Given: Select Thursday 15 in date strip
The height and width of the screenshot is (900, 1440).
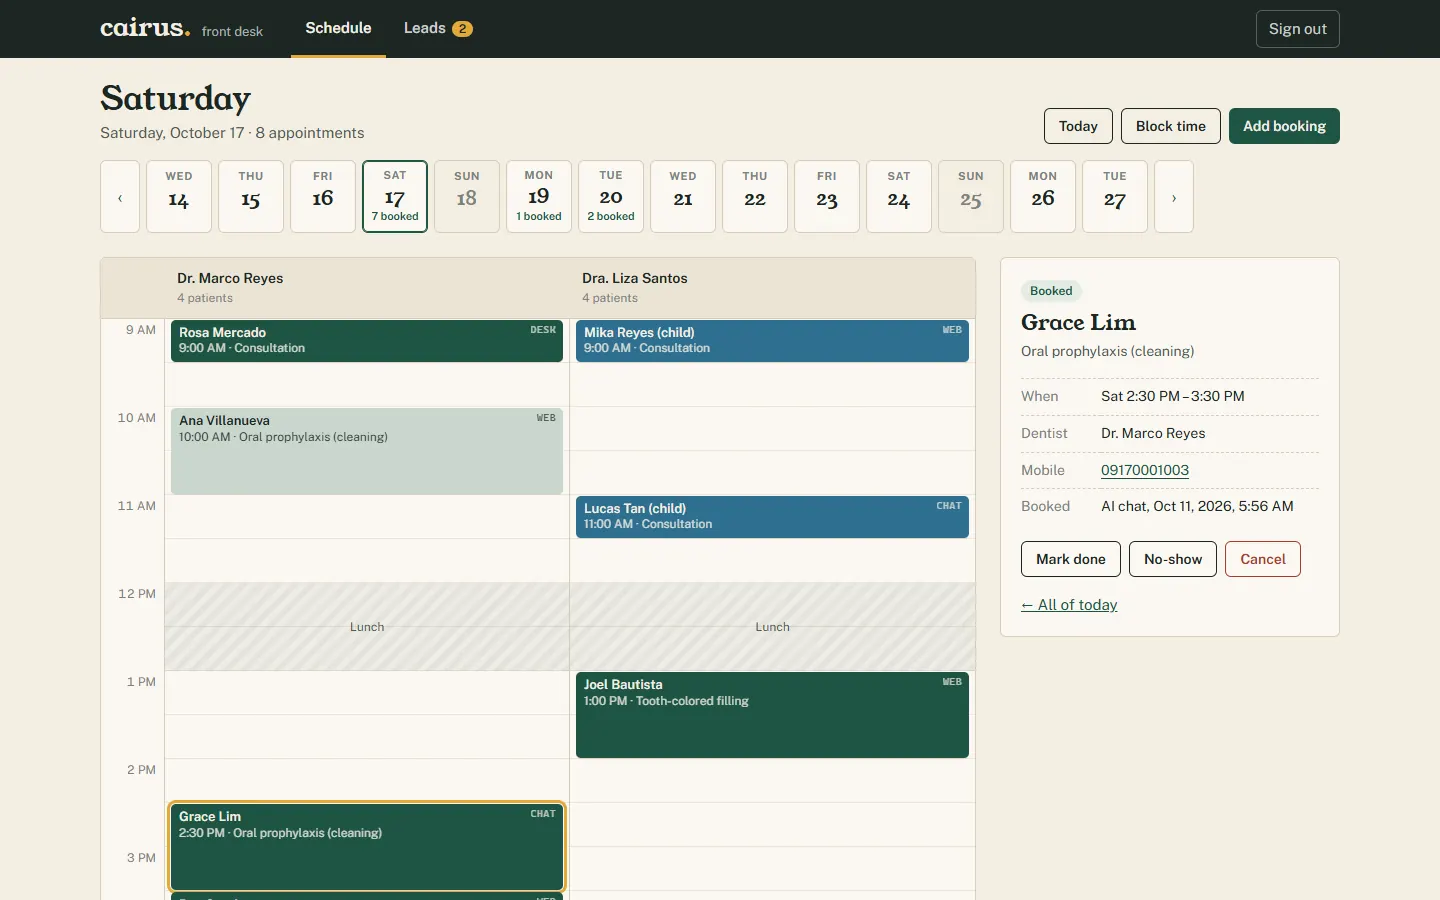Looking at the screenshot, I should click(251, 197).
